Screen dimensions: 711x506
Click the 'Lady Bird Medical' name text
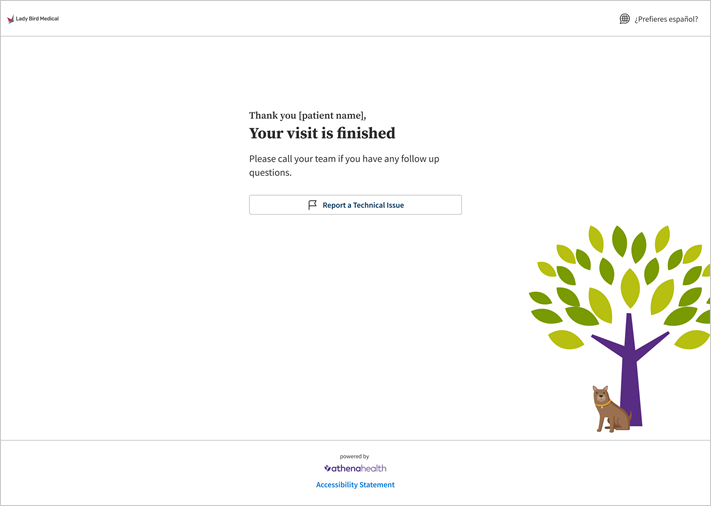click(x=37, y=19)
